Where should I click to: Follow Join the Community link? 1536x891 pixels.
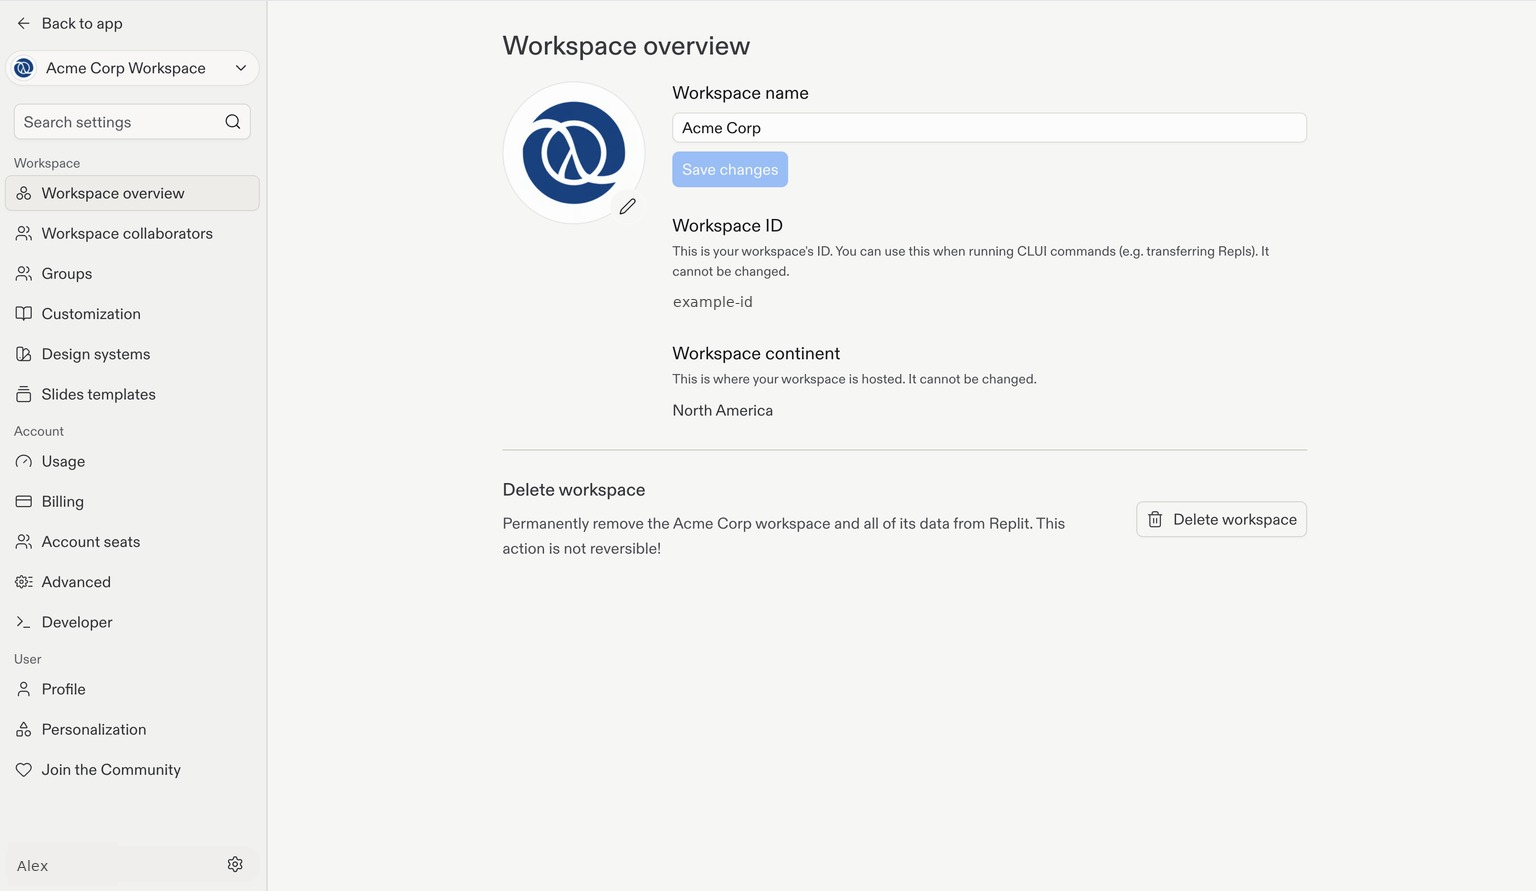(x=132, y=770)
